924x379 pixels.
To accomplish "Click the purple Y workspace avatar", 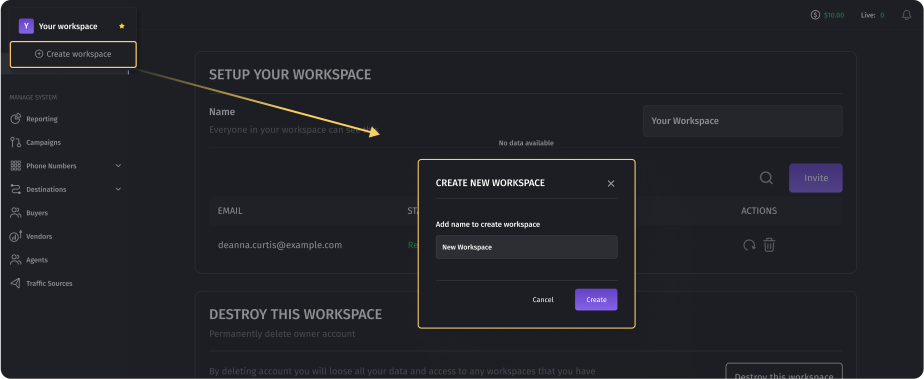I will [x=26, y=26].
